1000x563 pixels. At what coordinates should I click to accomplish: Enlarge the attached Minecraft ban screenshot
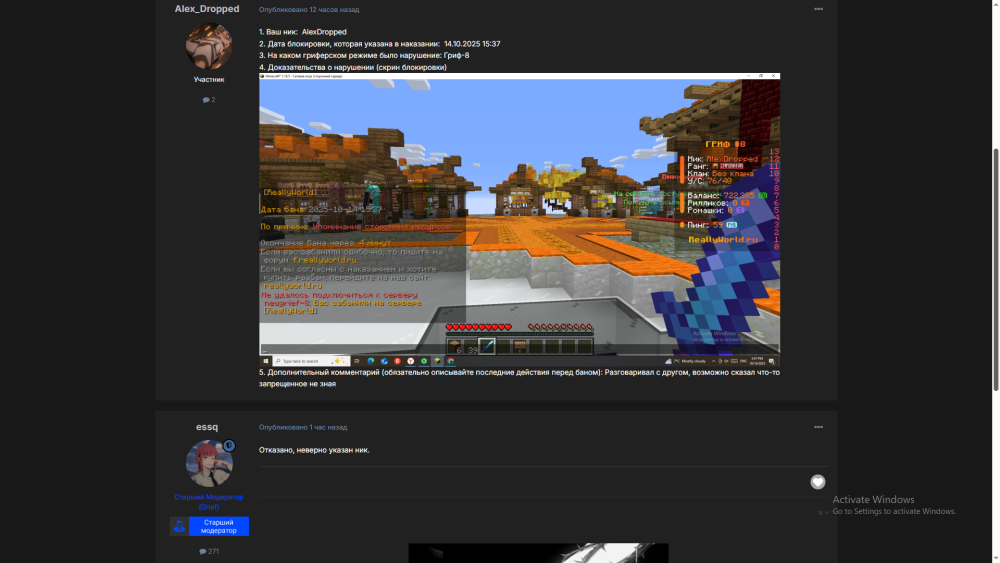pos(519,219)
